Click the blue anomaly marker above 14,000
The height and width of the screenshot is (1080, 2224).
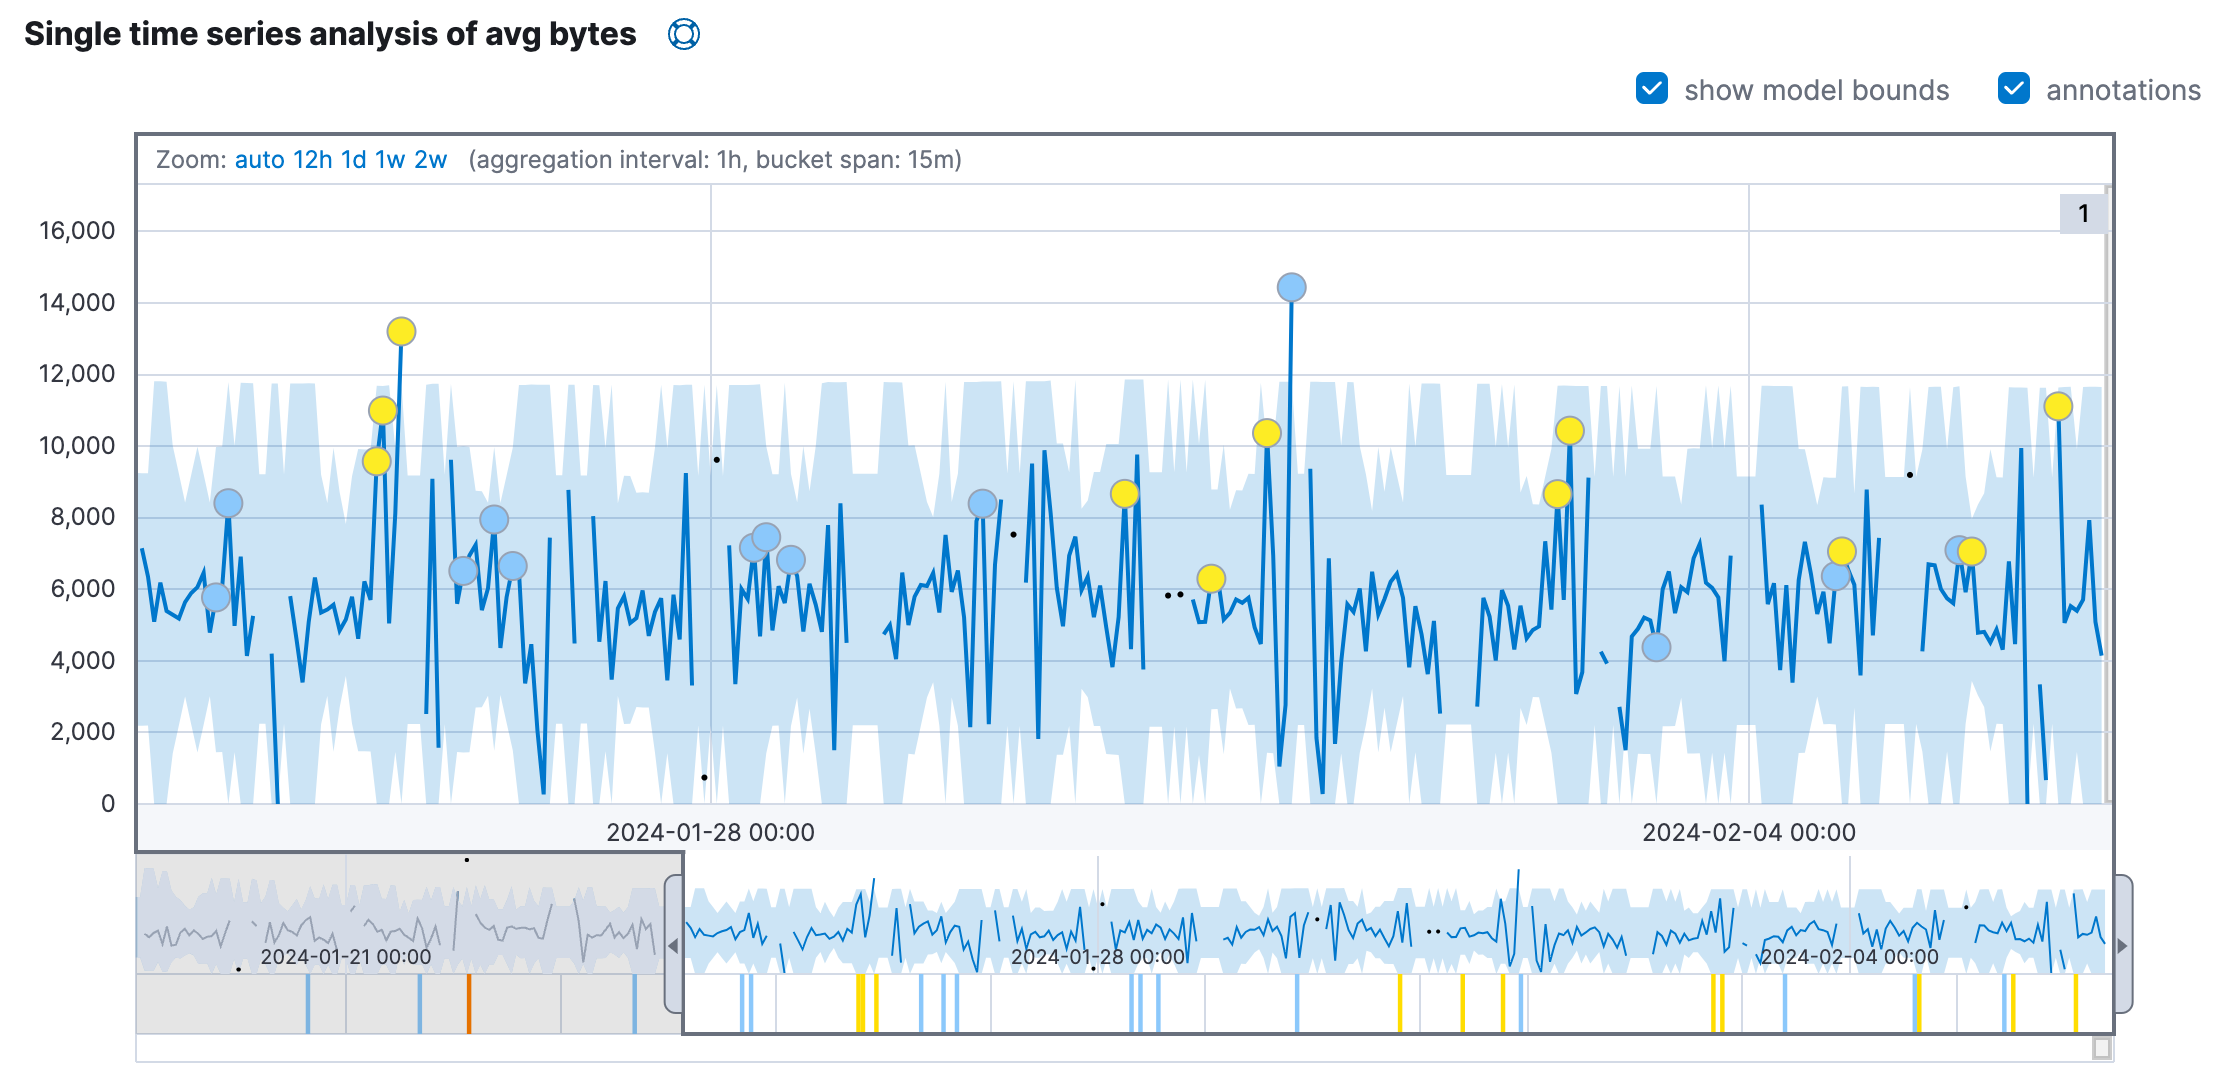[1291, 288]
